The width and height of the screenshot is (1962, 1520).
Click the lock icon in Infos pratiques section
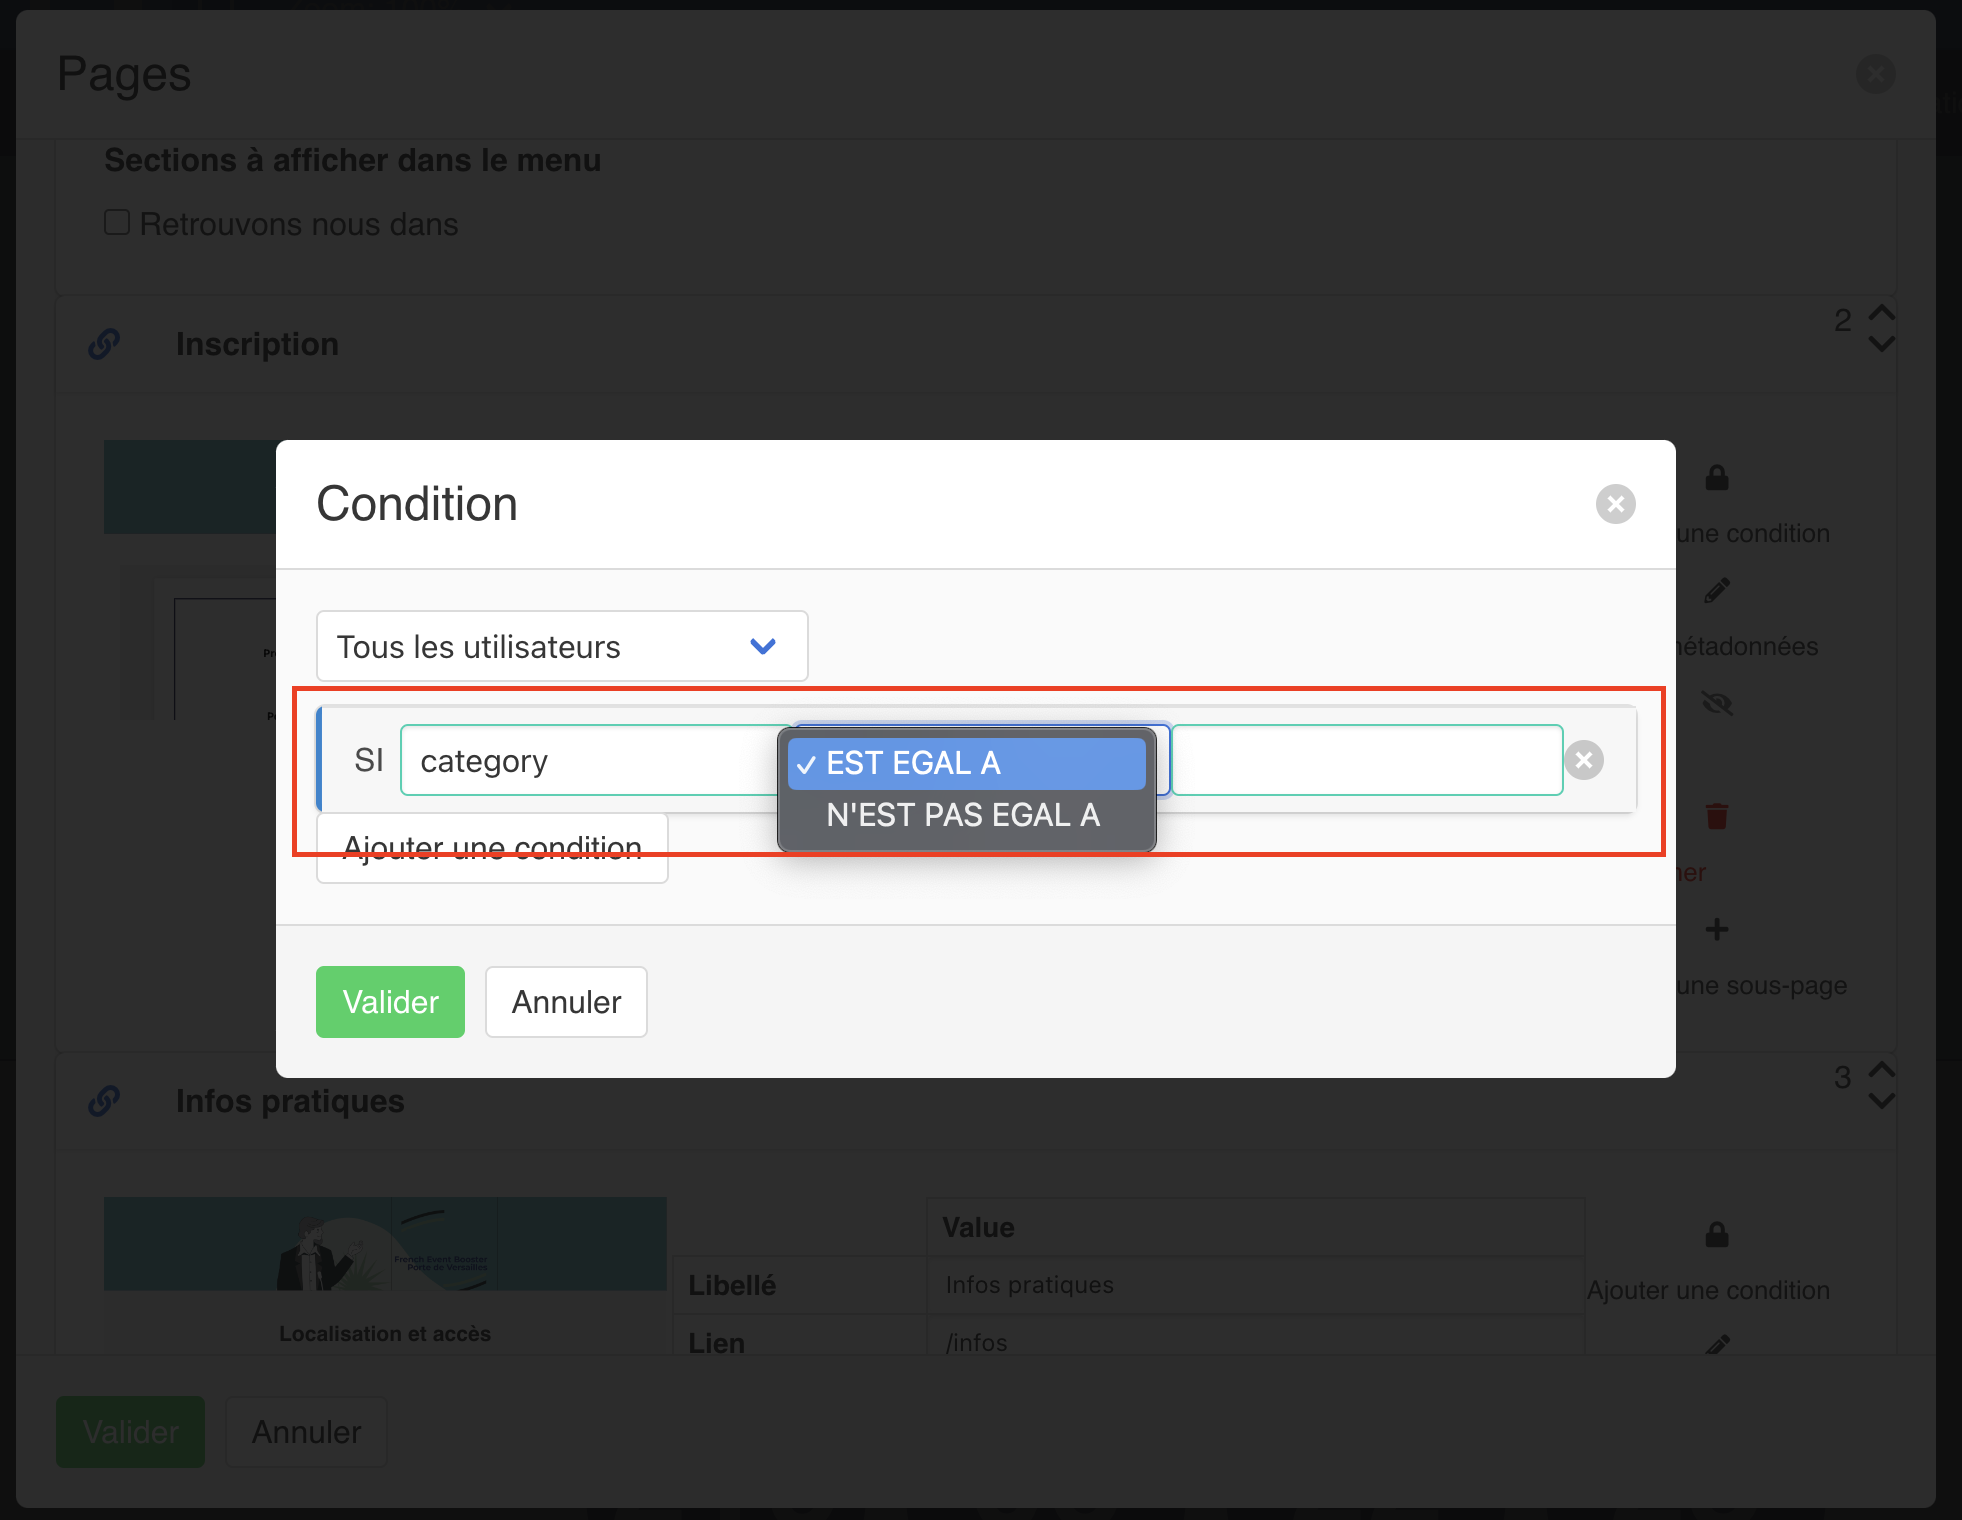[1717, 1235]
